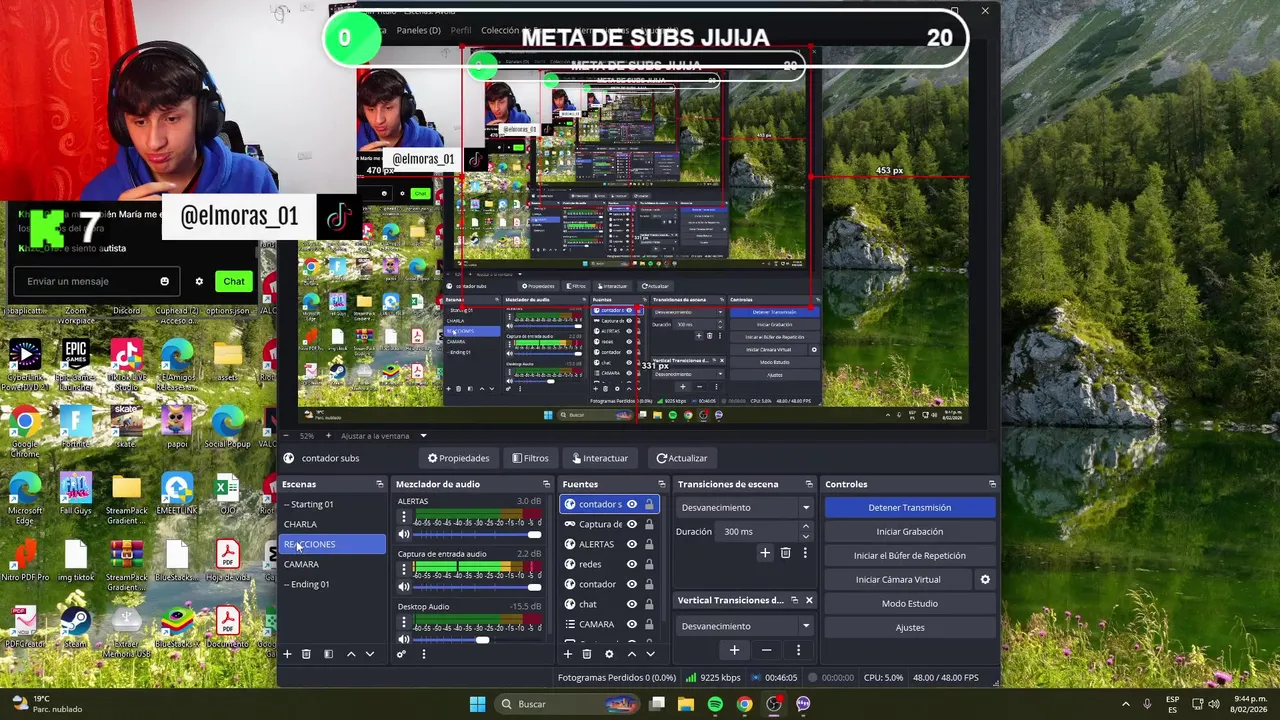Open Vertical Transiciones Desvanecimiento dropdown
This screenshot has height=720, width=1280.
(745, 626)
